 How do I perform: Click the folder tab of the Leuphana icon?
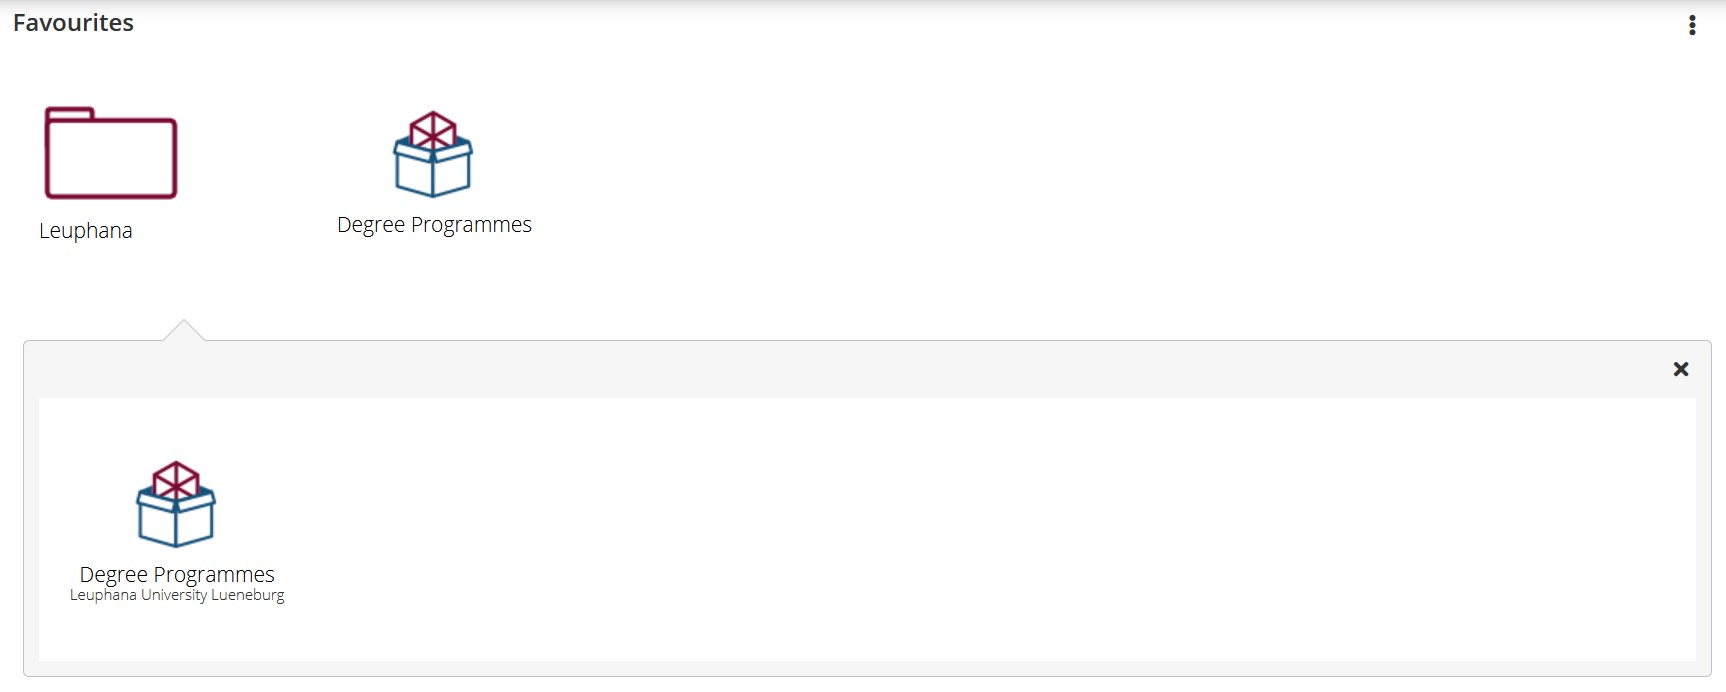[70, 113]
